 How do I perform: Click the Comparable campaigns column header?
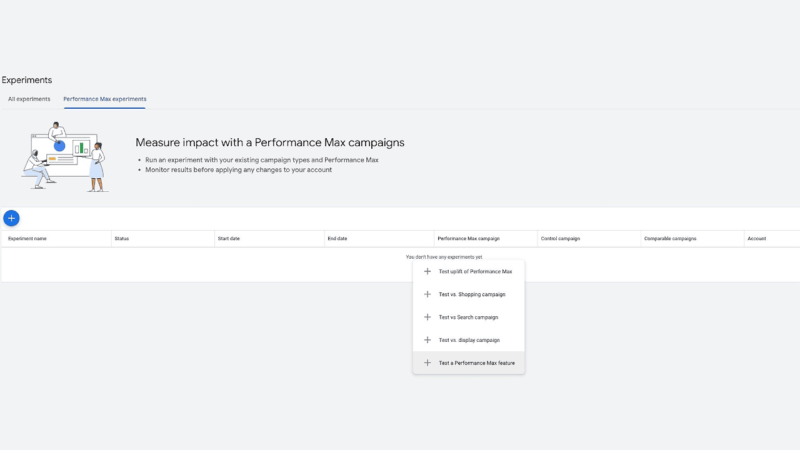[670, 238]
